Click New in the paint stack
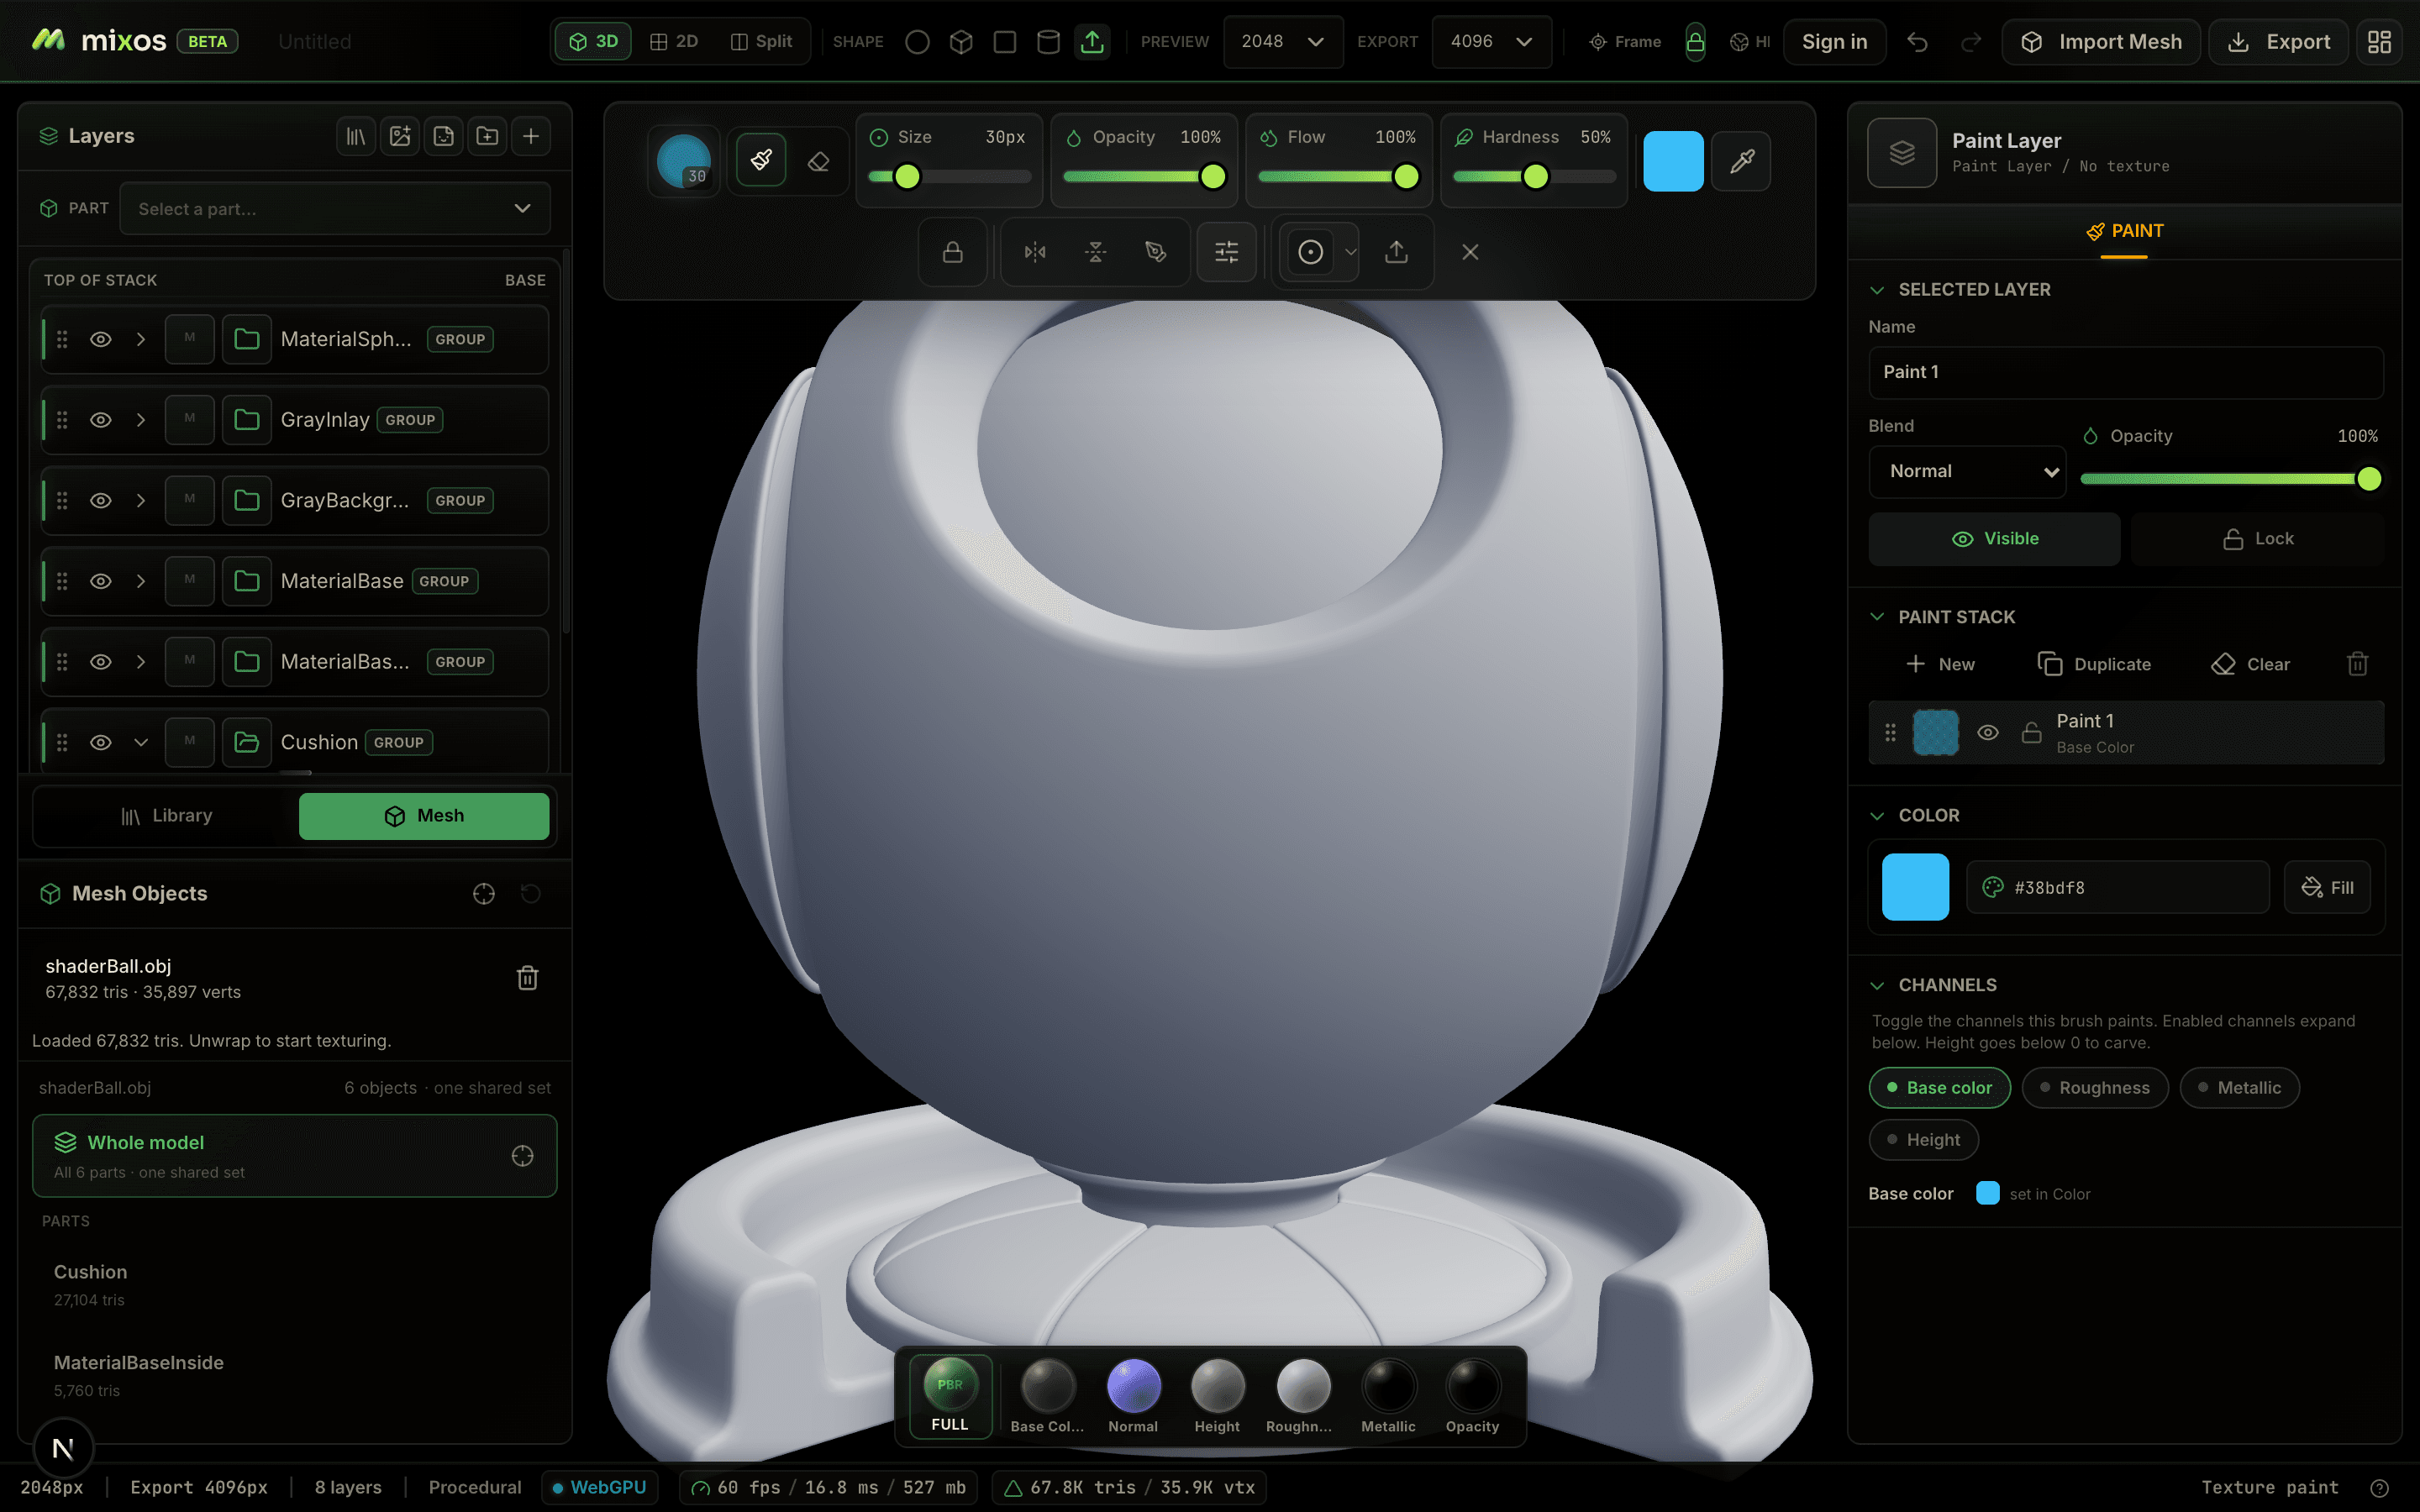Viewport: 2420px width, 1512px height. (x=1940, y=664)
